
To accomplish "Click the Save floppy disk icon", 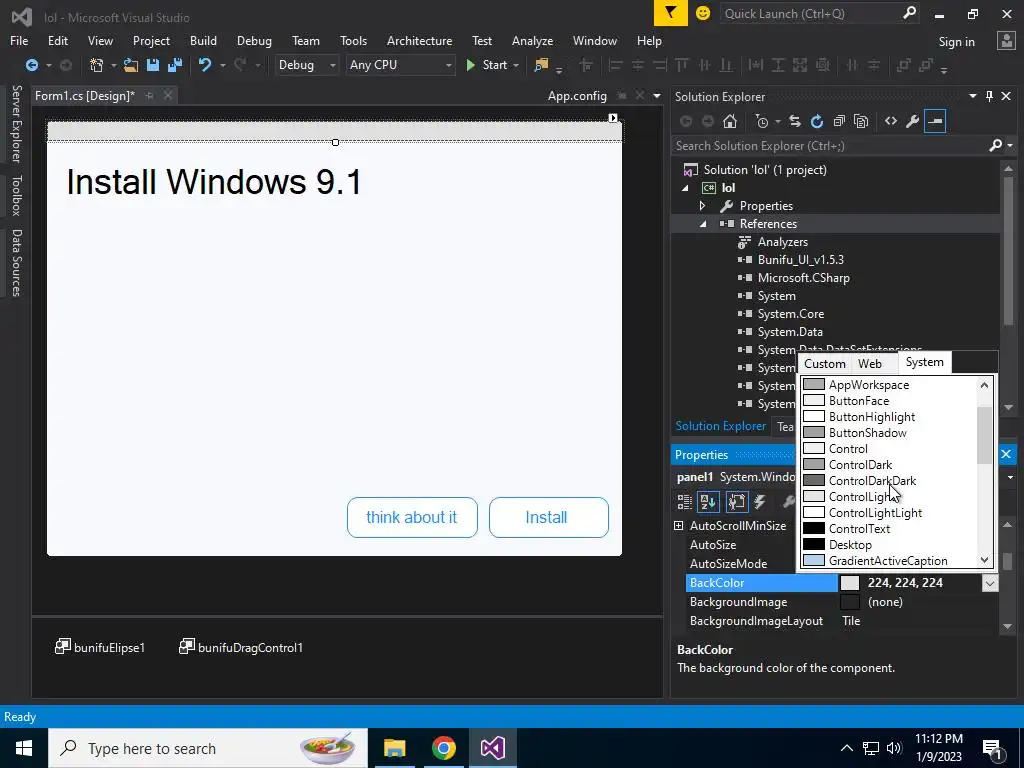I will 153,65.
